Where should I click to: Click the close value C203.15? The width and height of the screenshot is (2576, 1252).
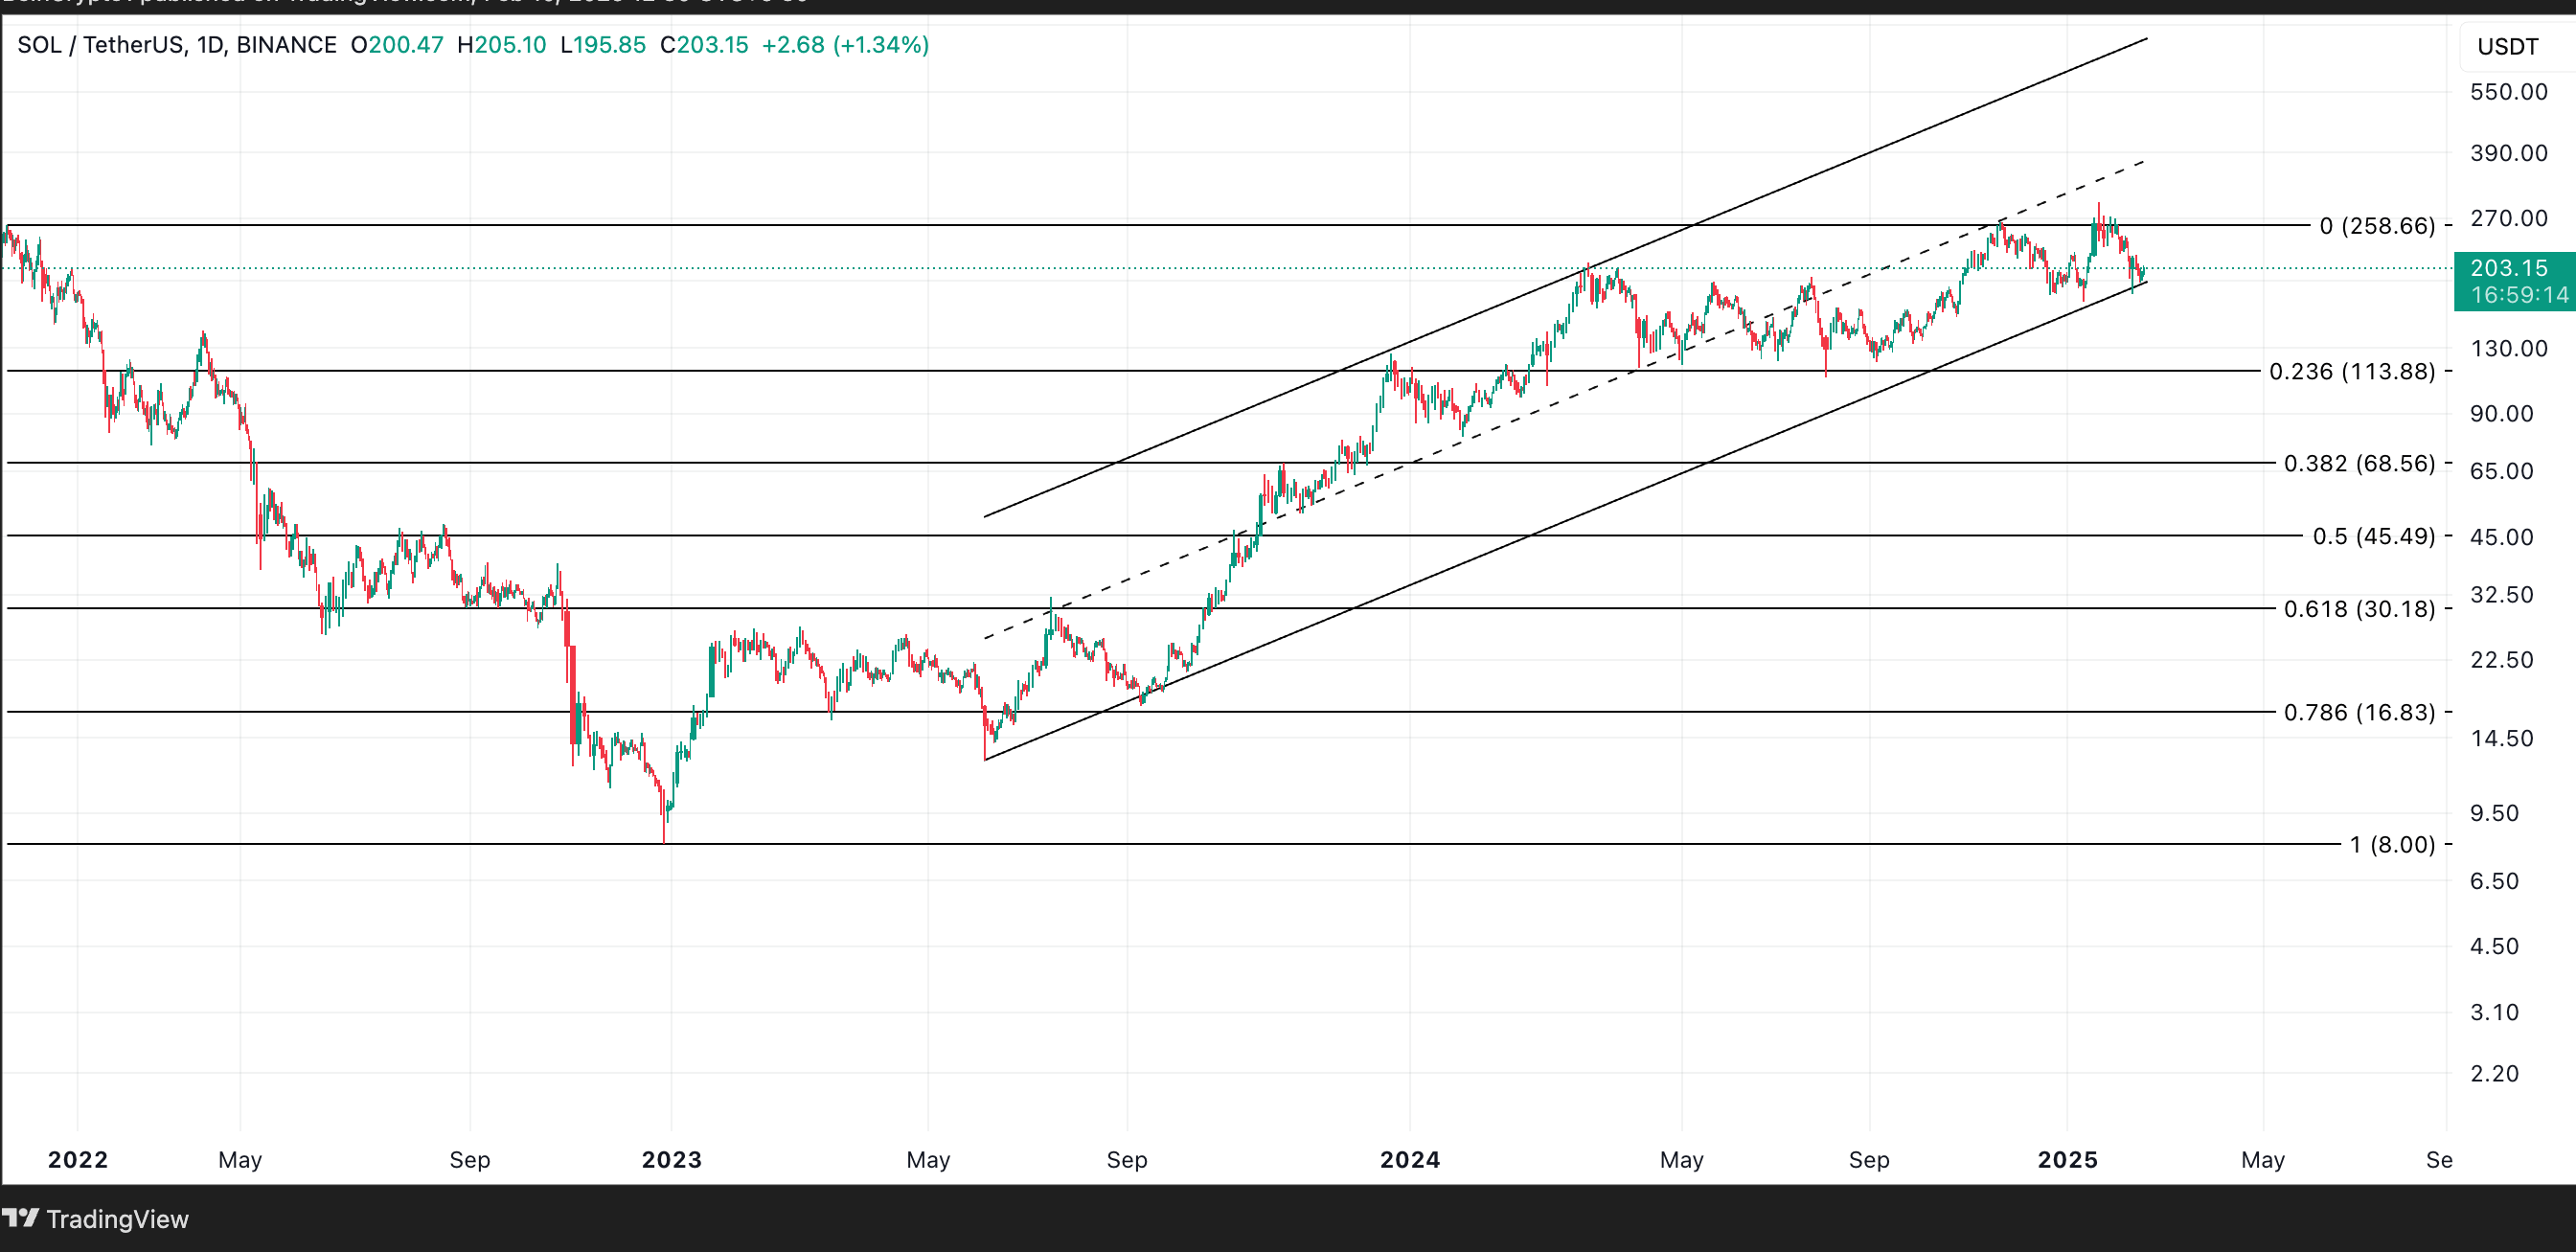(x=704, y=45)
